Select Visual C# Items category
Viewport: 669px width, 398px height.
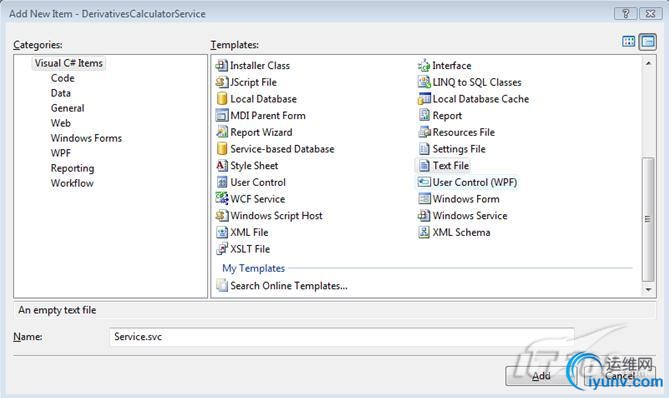[69, 63]
